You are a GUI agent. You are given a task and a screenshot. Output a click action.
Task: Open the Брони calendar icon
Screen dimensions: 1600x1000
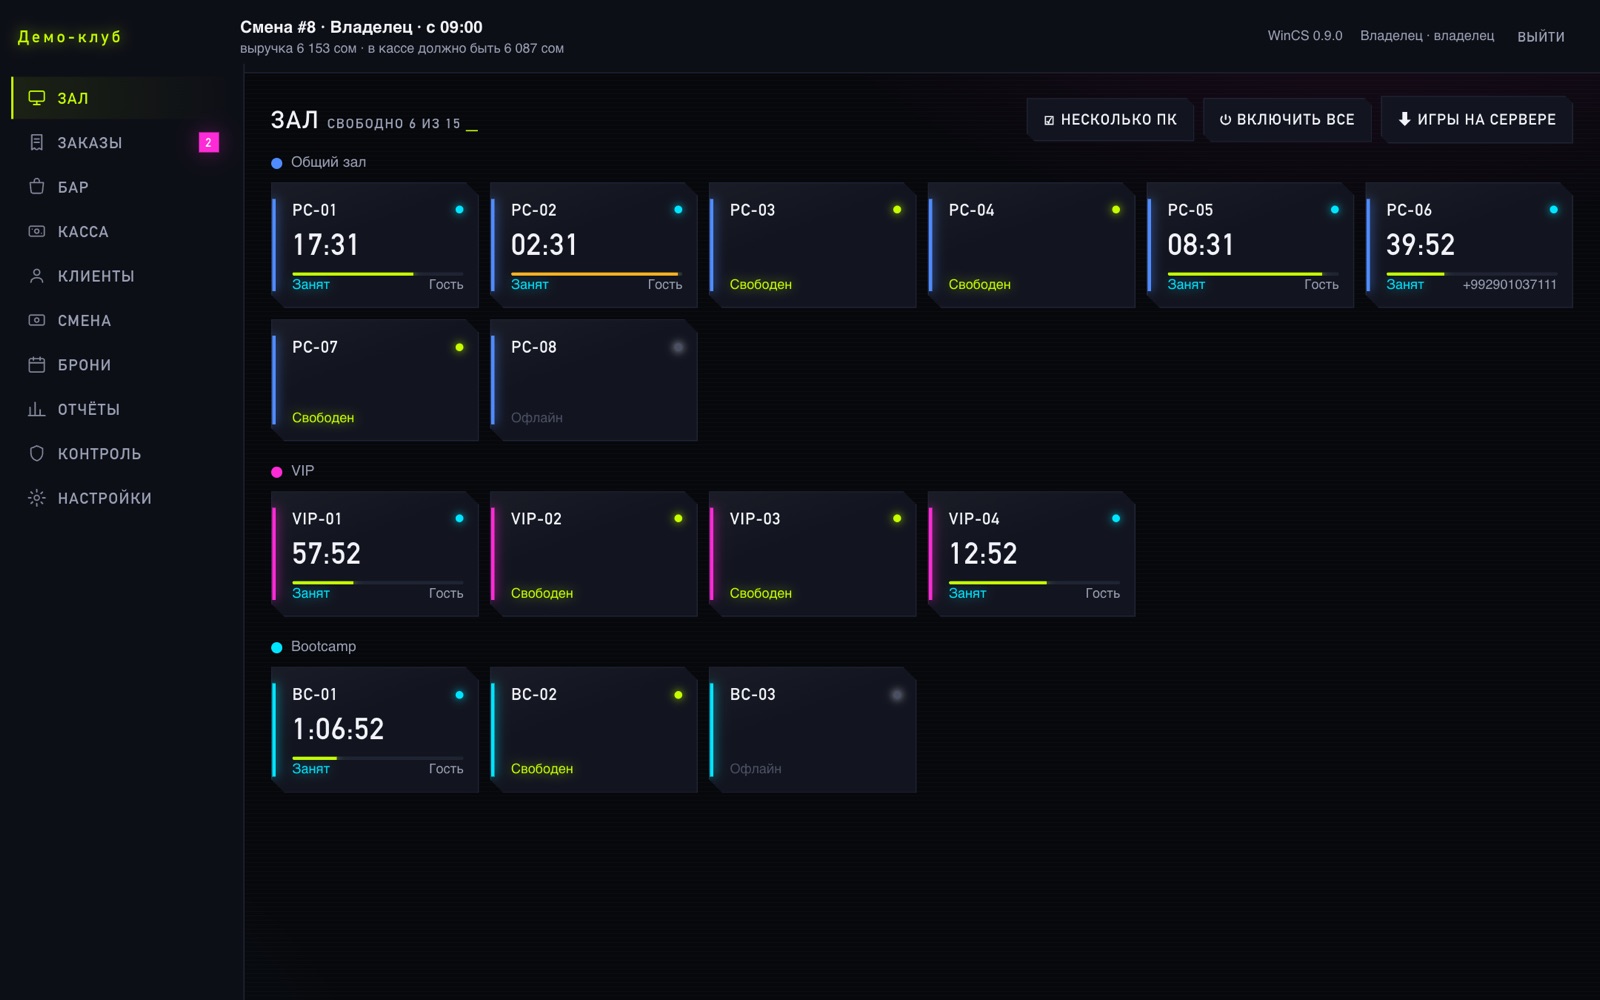(37, 365)
